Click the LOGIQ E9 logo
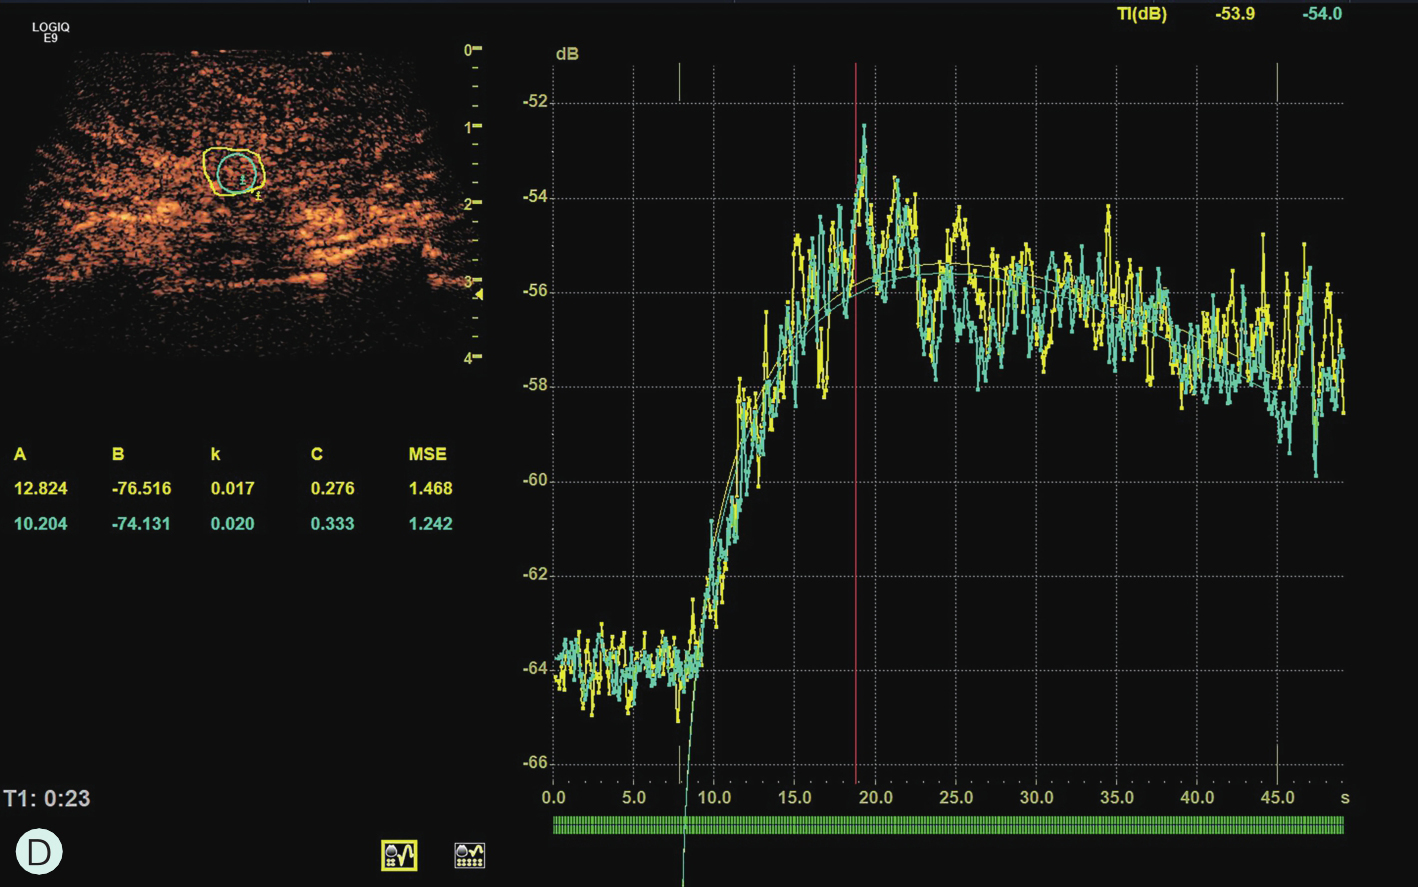This screenshot has height=887, width=1418. click(51, 32)
